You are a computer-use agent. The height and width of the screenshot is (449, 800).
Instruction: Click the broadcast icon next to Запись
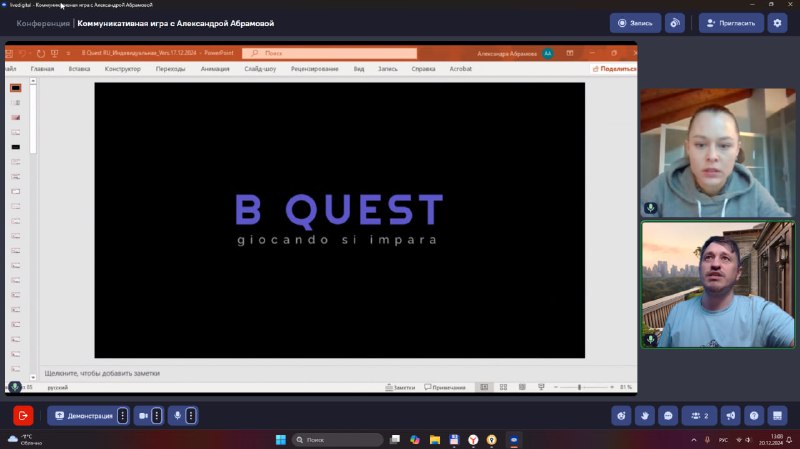[x=674, y=23]
